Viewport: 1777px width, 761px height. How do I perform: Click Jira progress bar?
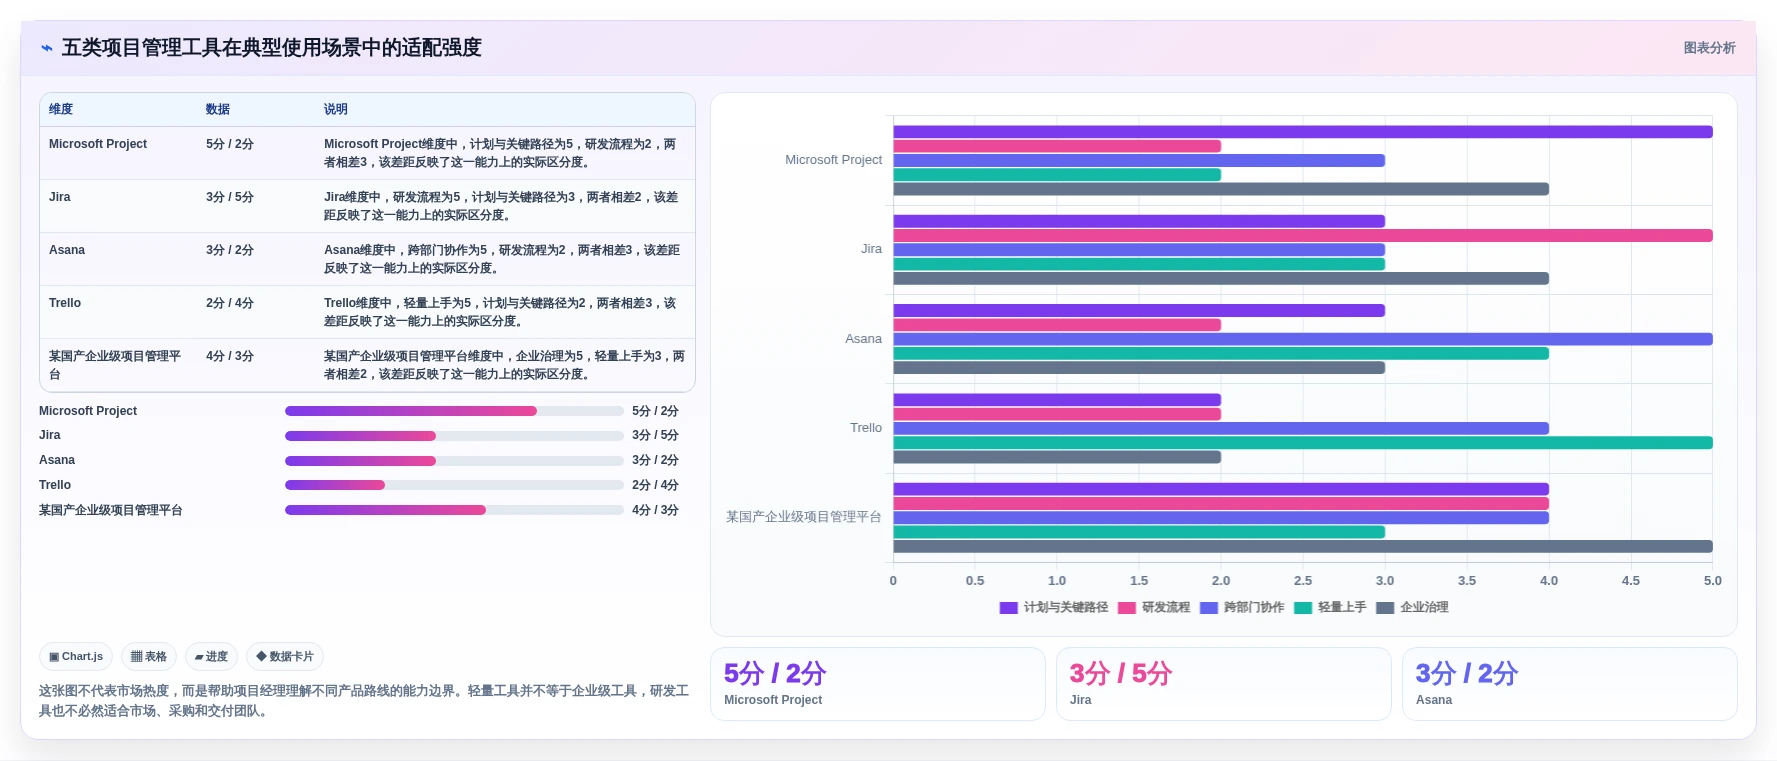[x=454, y=436]
